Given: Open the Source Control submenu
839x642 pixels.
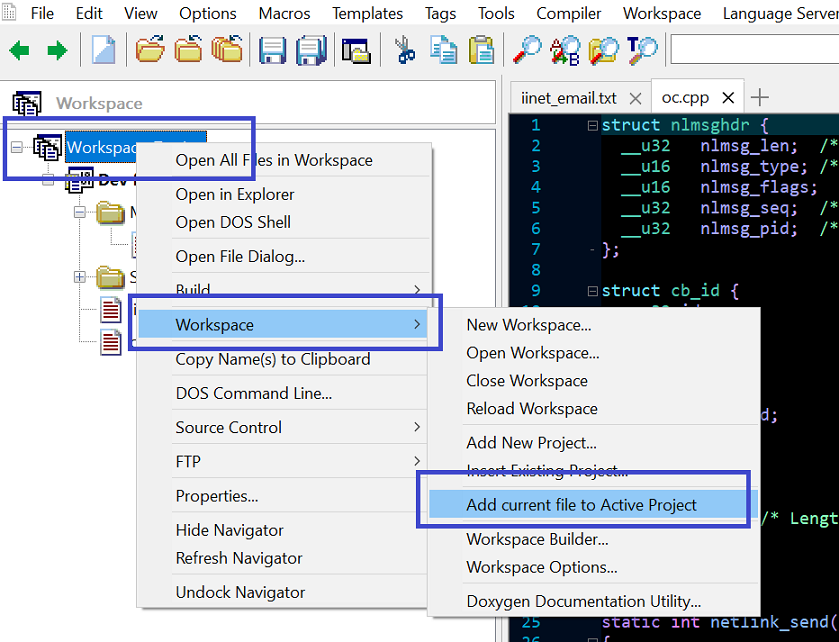Looking at the screenshot, I should (283, 427).
